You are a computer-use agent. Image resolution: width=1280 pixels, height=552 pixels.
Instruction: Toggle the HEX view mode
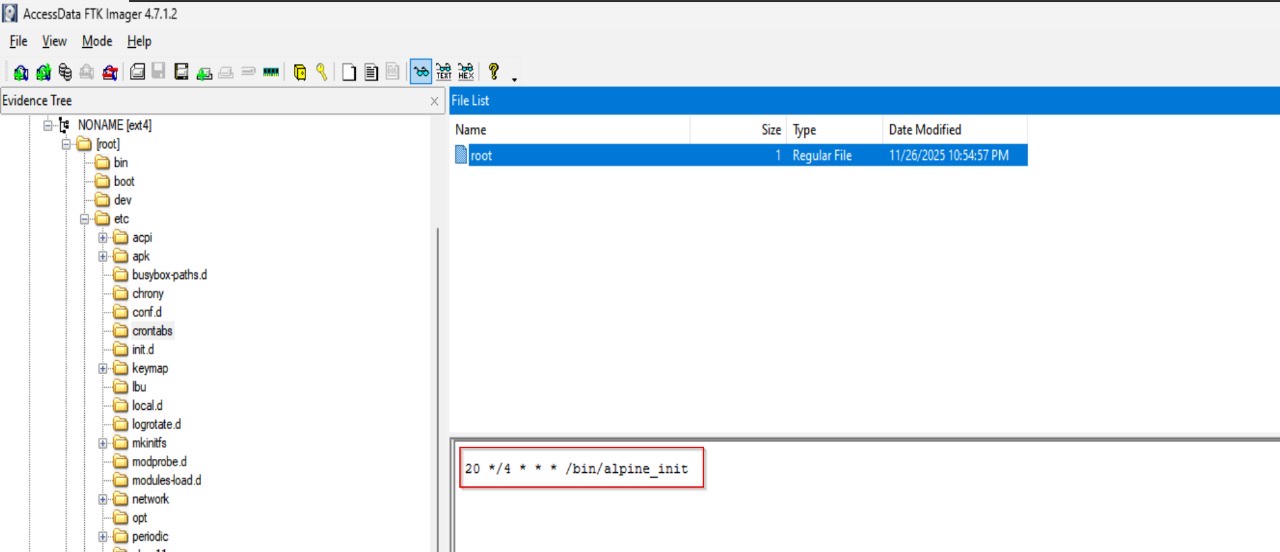point(466,72)
